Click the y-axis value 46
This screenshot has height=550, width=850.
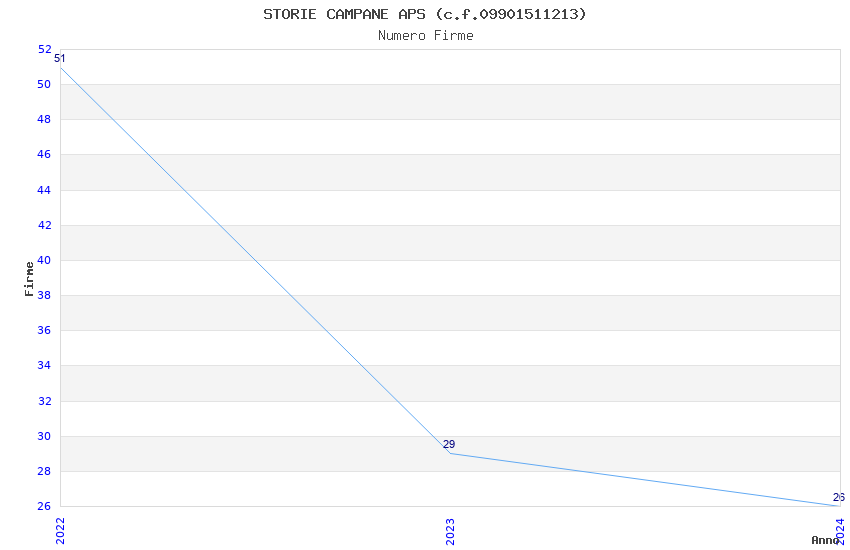pyautogui.click(x=44, y=154)
